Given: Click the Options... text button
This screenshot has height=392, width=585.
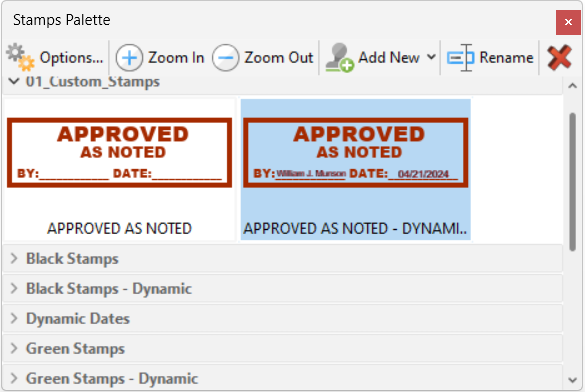Looking at the screenshot, I should (x=71, y=58).
